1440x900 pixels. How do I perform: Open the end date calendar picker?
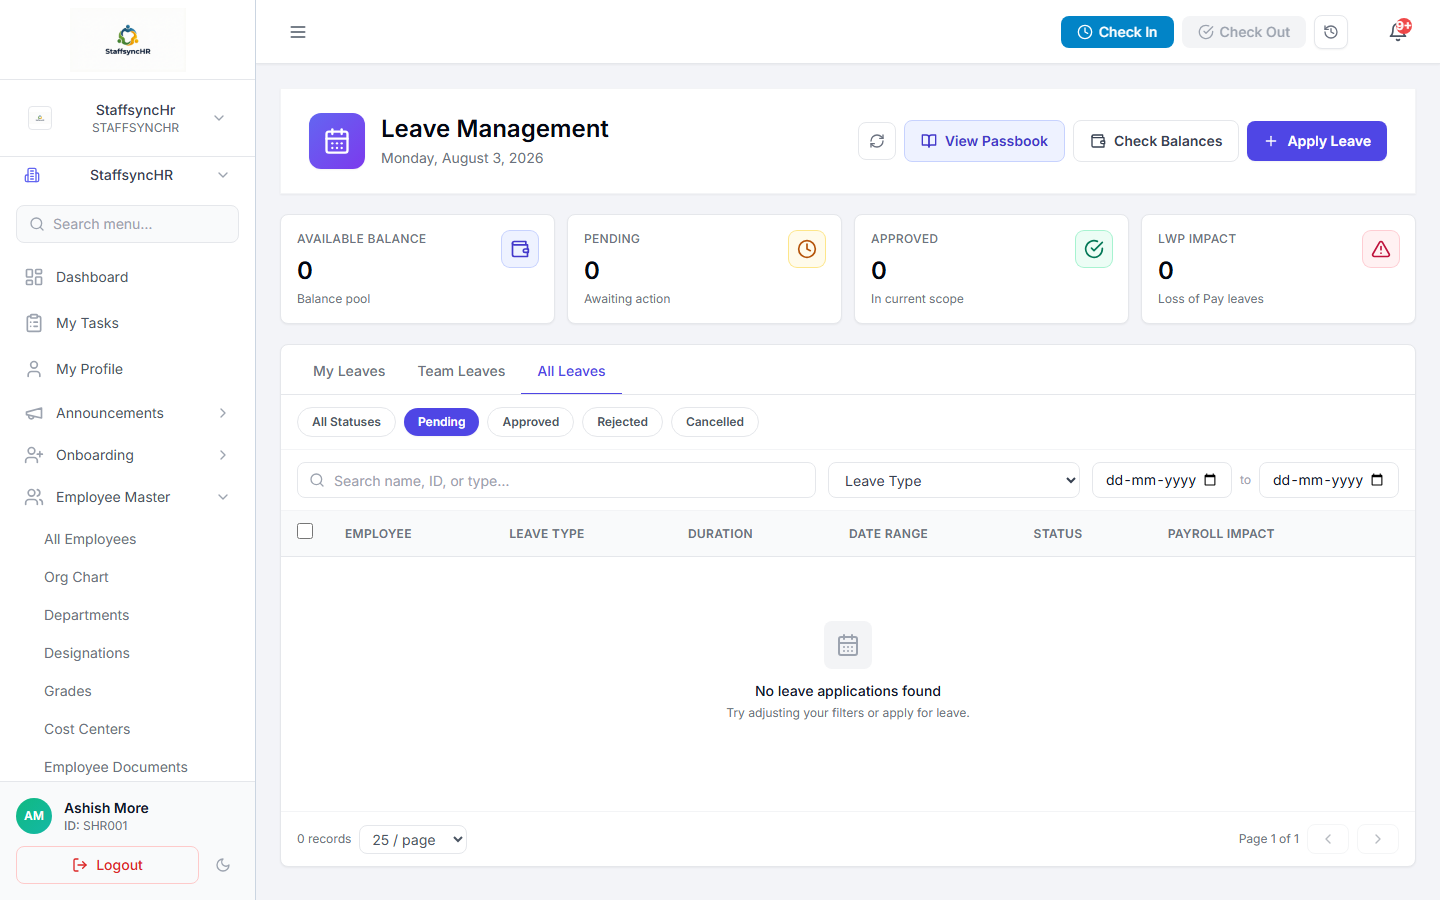coord(1377,480)
